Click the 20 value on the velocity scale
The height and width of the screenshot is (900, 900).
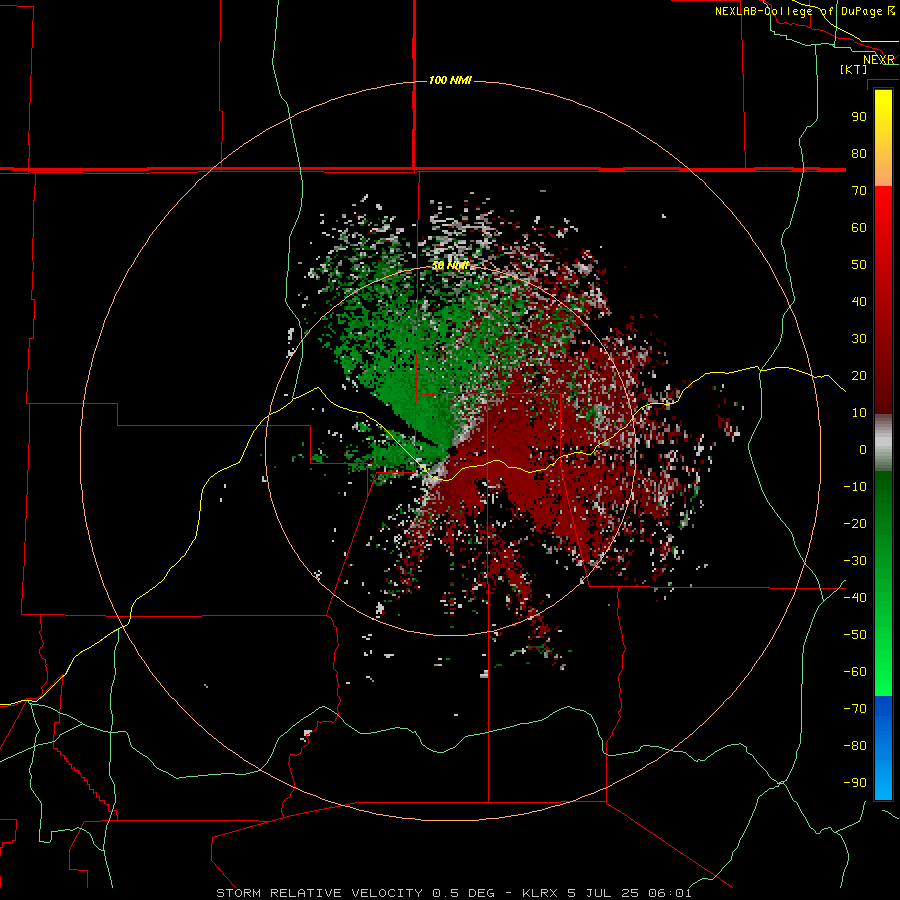(859, 375)
